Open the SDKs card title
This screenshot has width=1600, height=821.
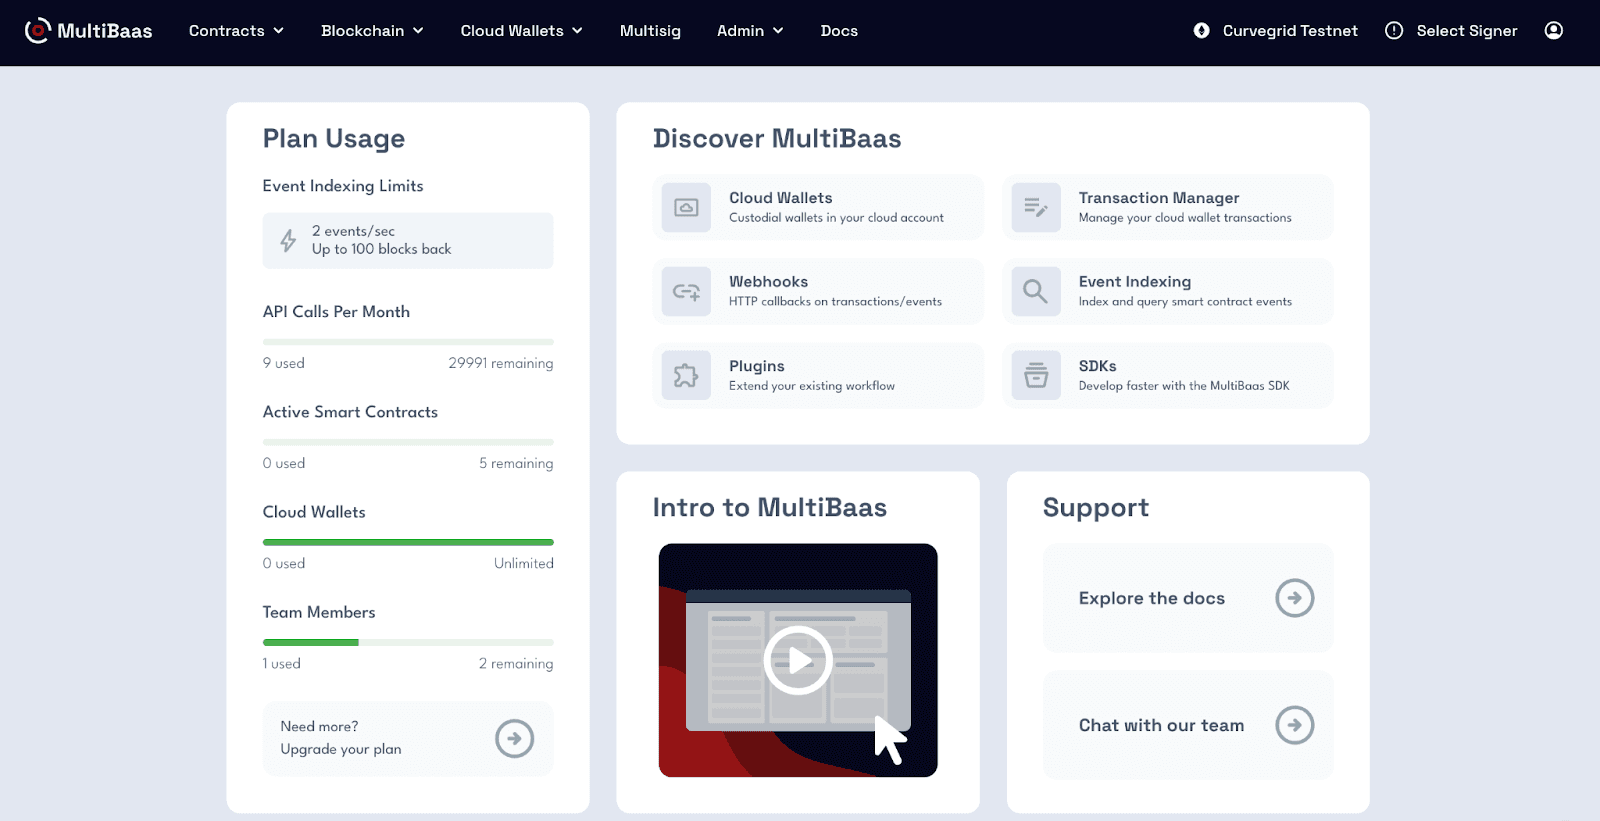tap(1098, 366)
